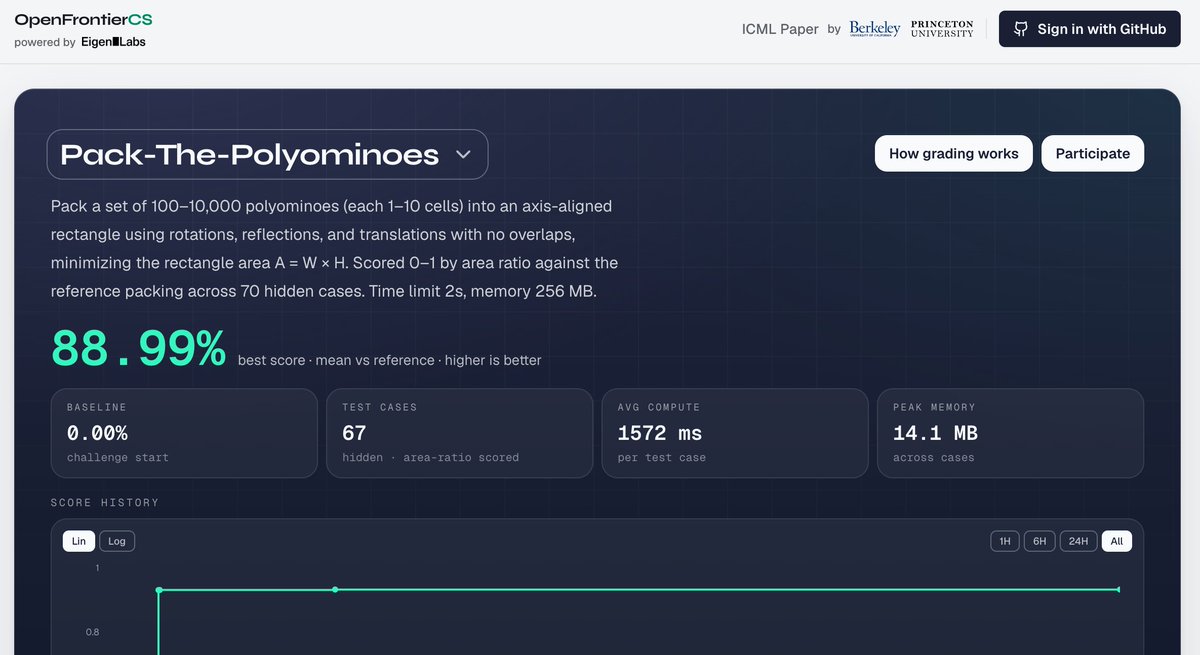Click the GitHub icon in sign-in button
This screenshot has height=655, width=1200.
pyautogui.click(x=1021, y=29)
